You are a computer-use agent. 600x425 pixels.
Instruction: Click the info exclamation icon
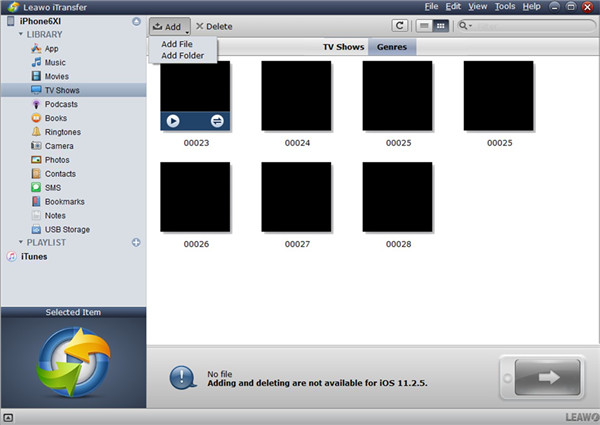182,378
